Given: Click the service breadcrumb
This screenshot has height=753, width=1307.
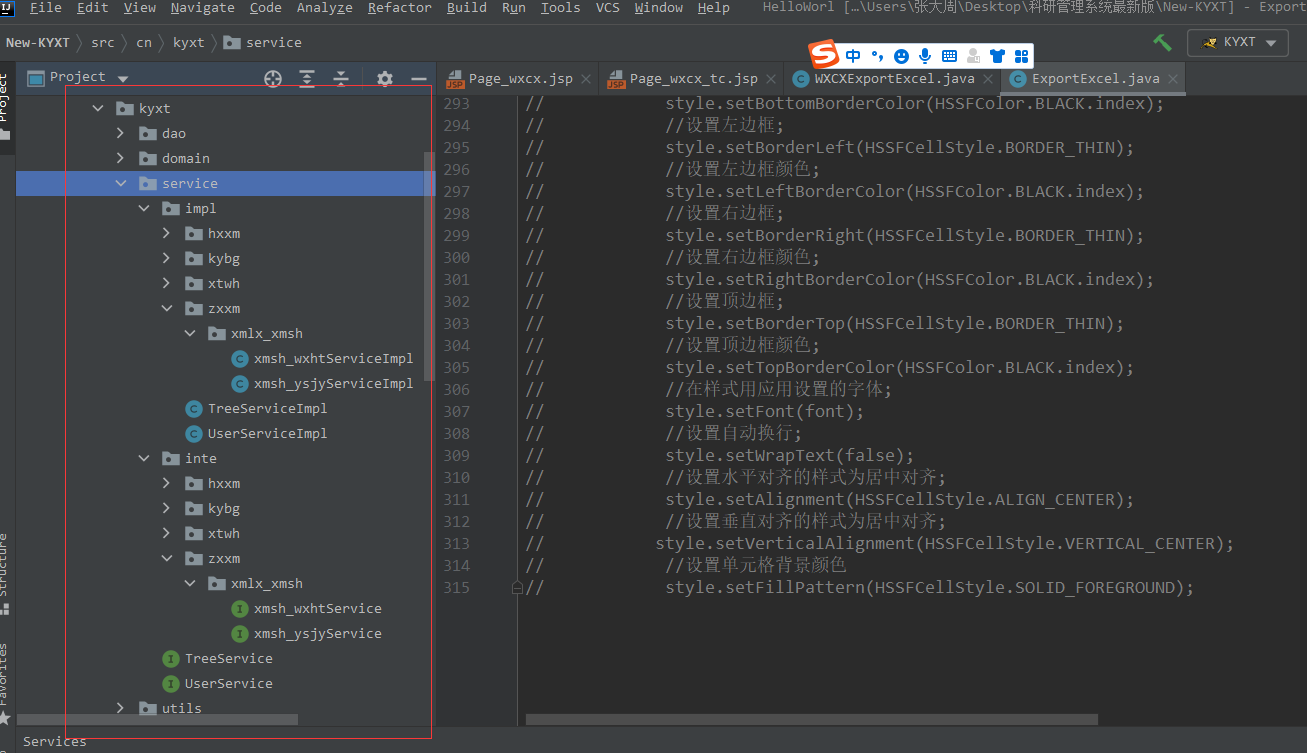Looking at the screenshot, I should [x=263, y=42].
